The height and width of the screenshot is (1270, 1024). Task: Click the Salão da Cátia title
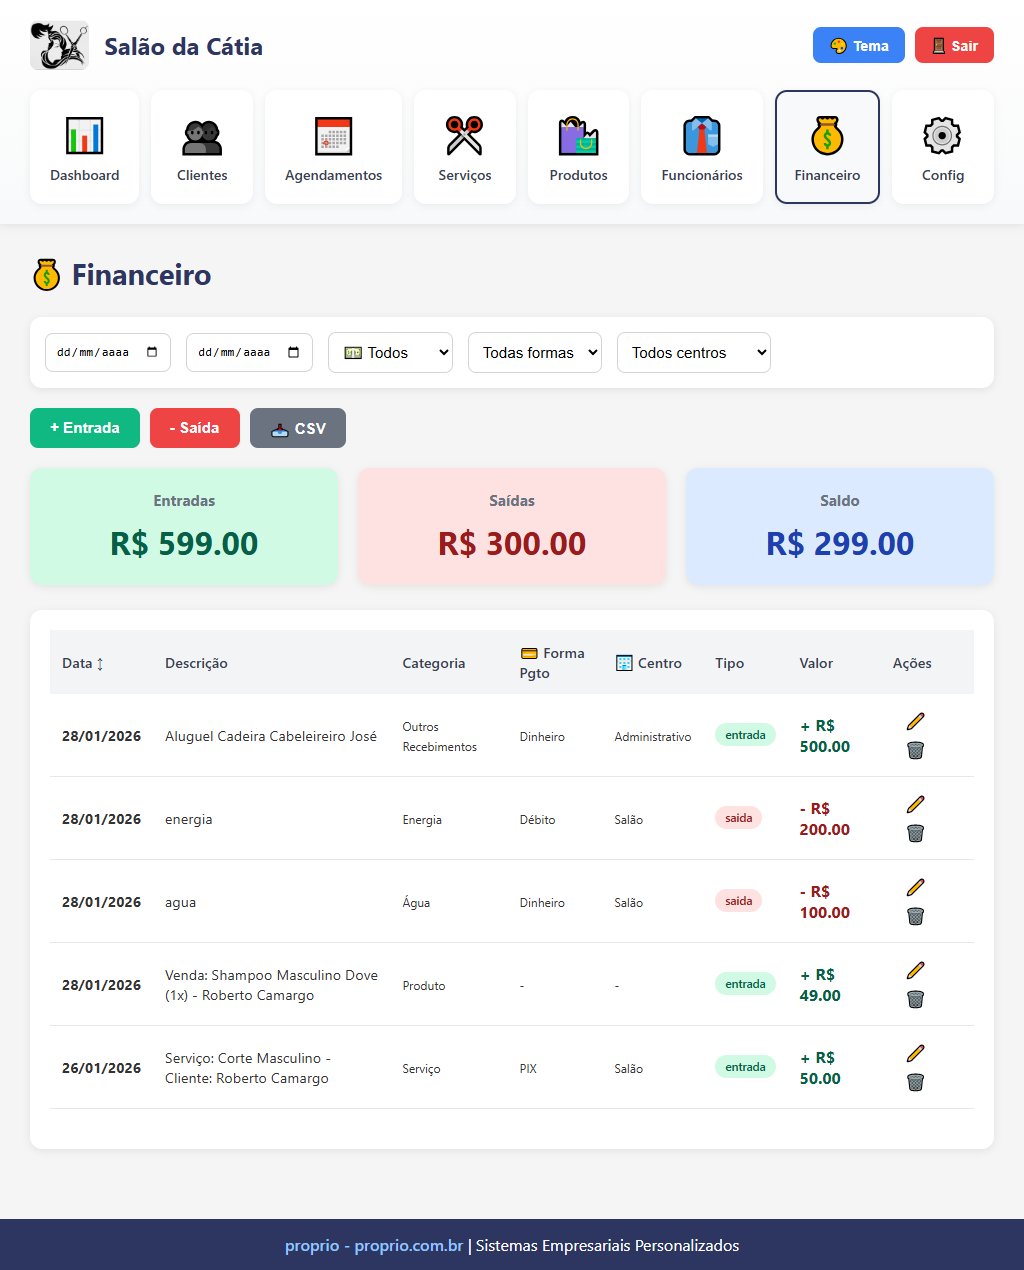pos(184,46)
